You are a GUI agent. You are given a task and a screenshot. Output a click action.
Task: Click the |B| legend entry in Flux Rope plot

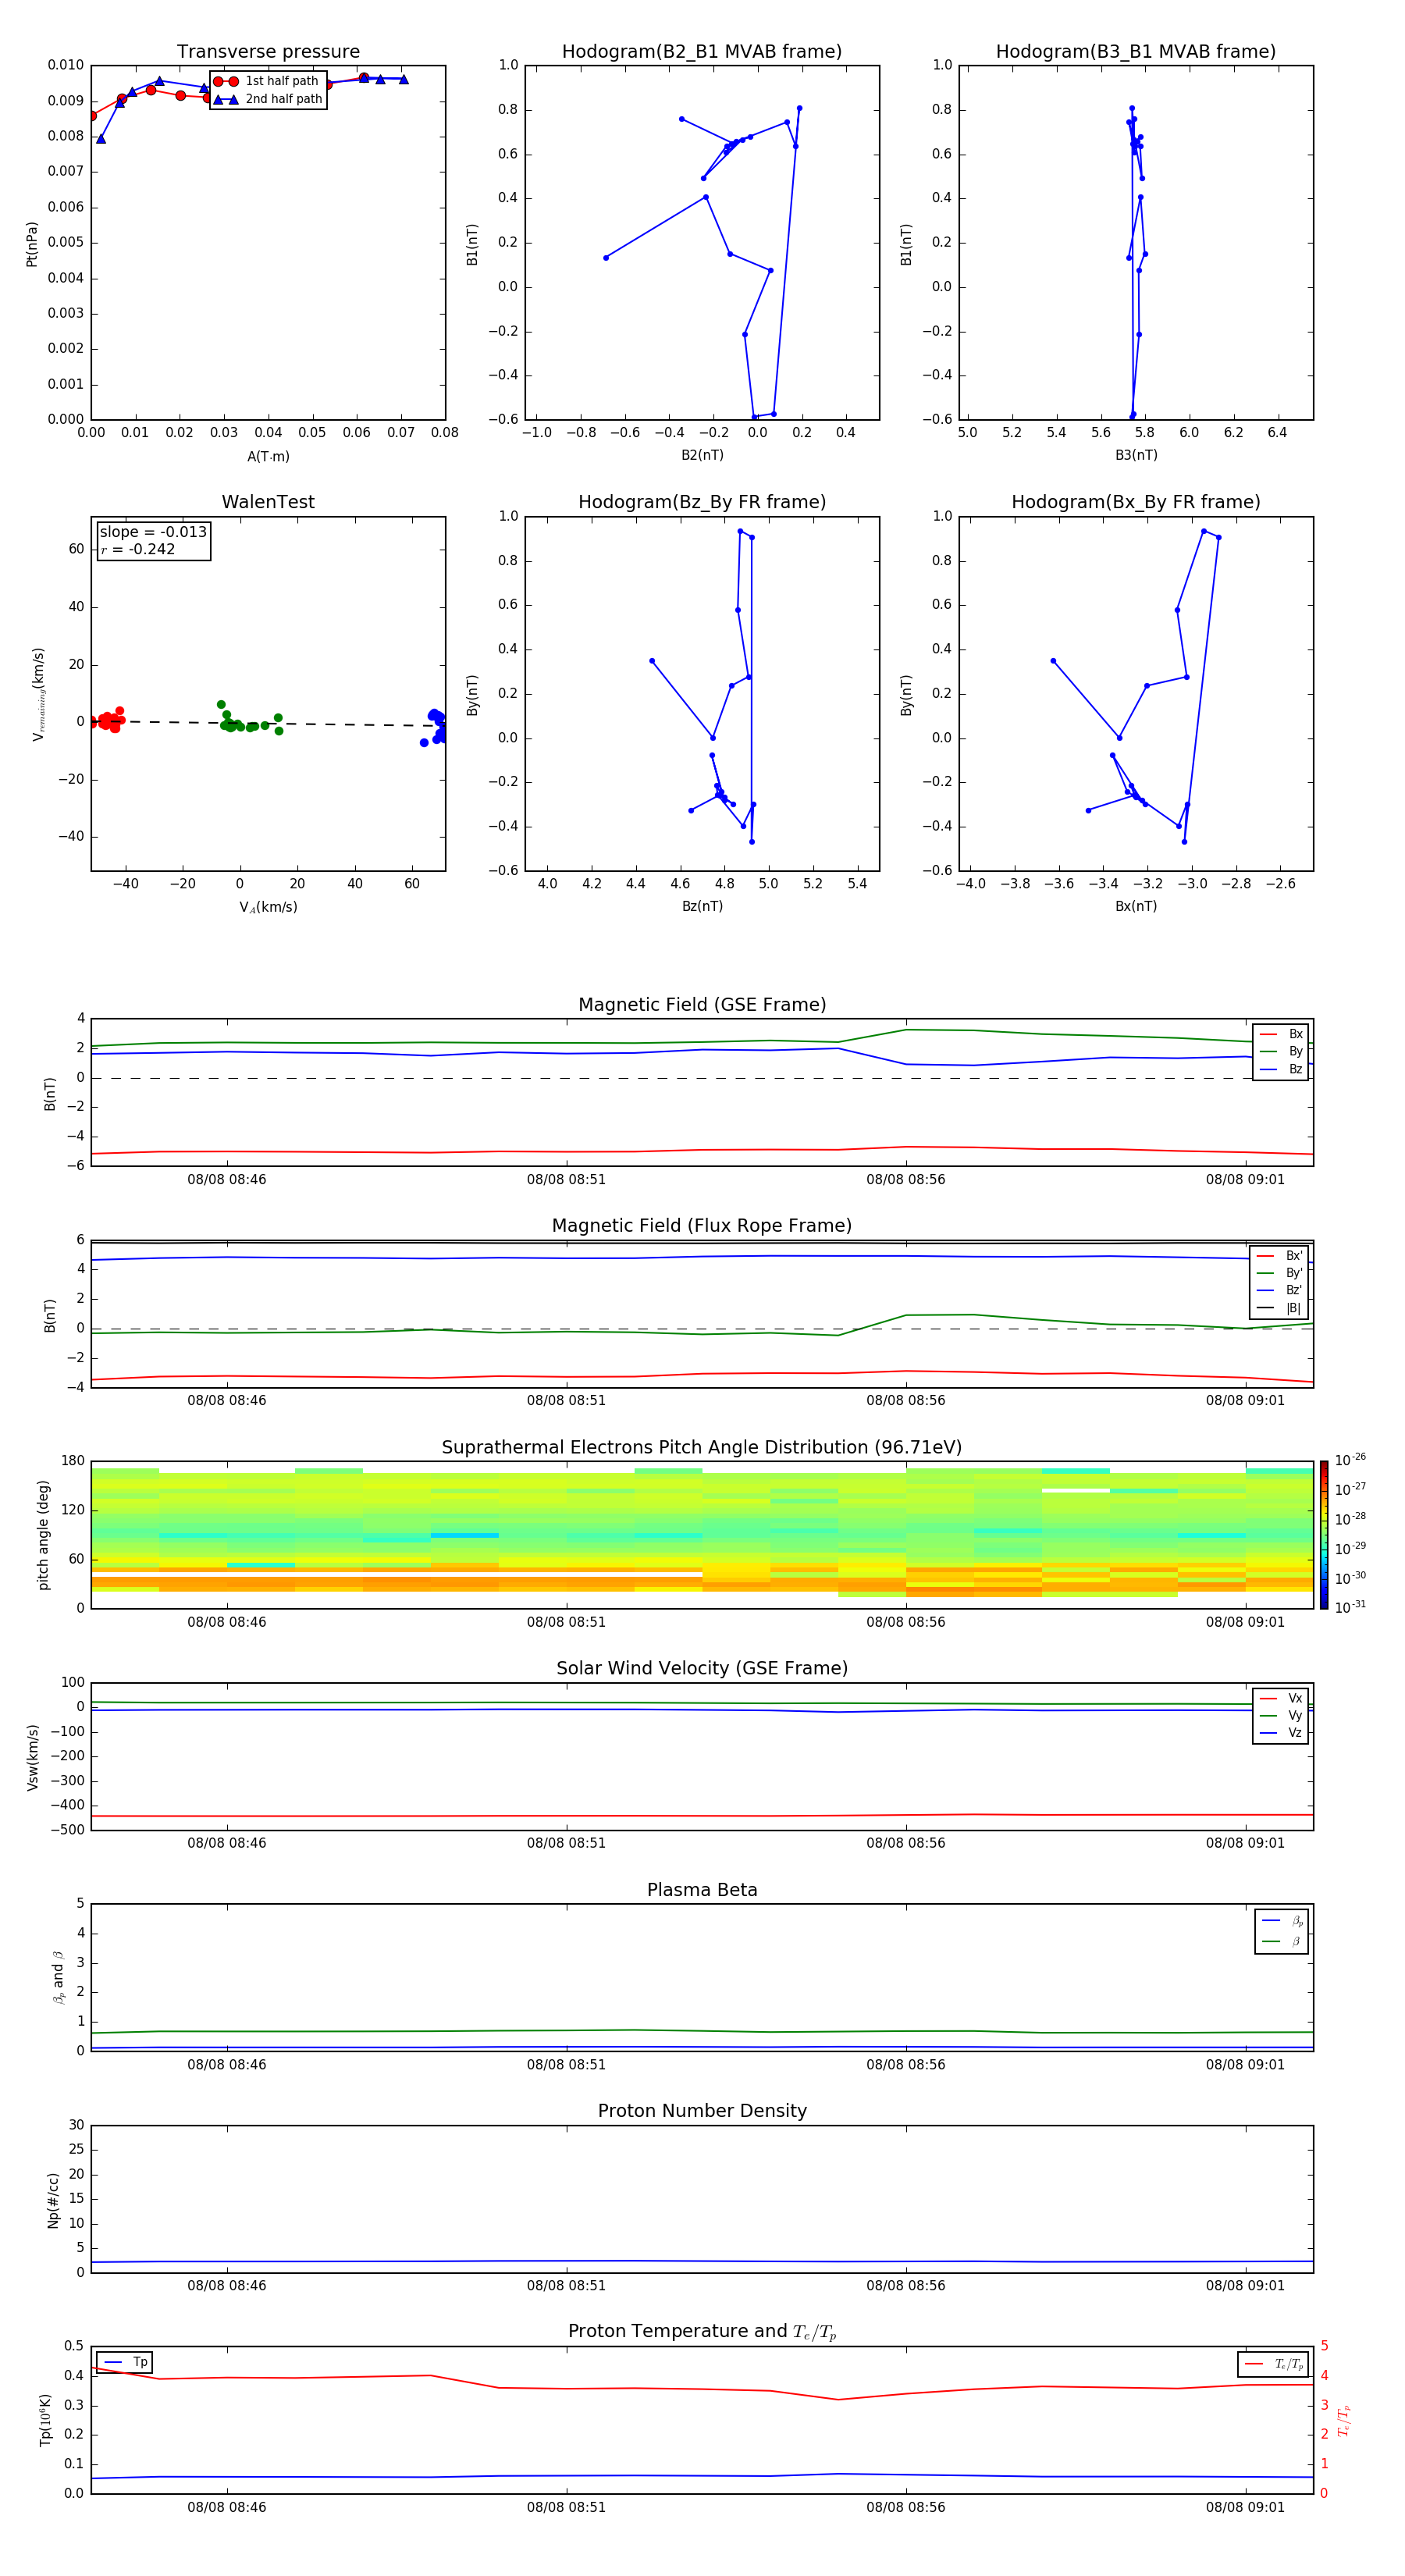pos(1279,1308)
